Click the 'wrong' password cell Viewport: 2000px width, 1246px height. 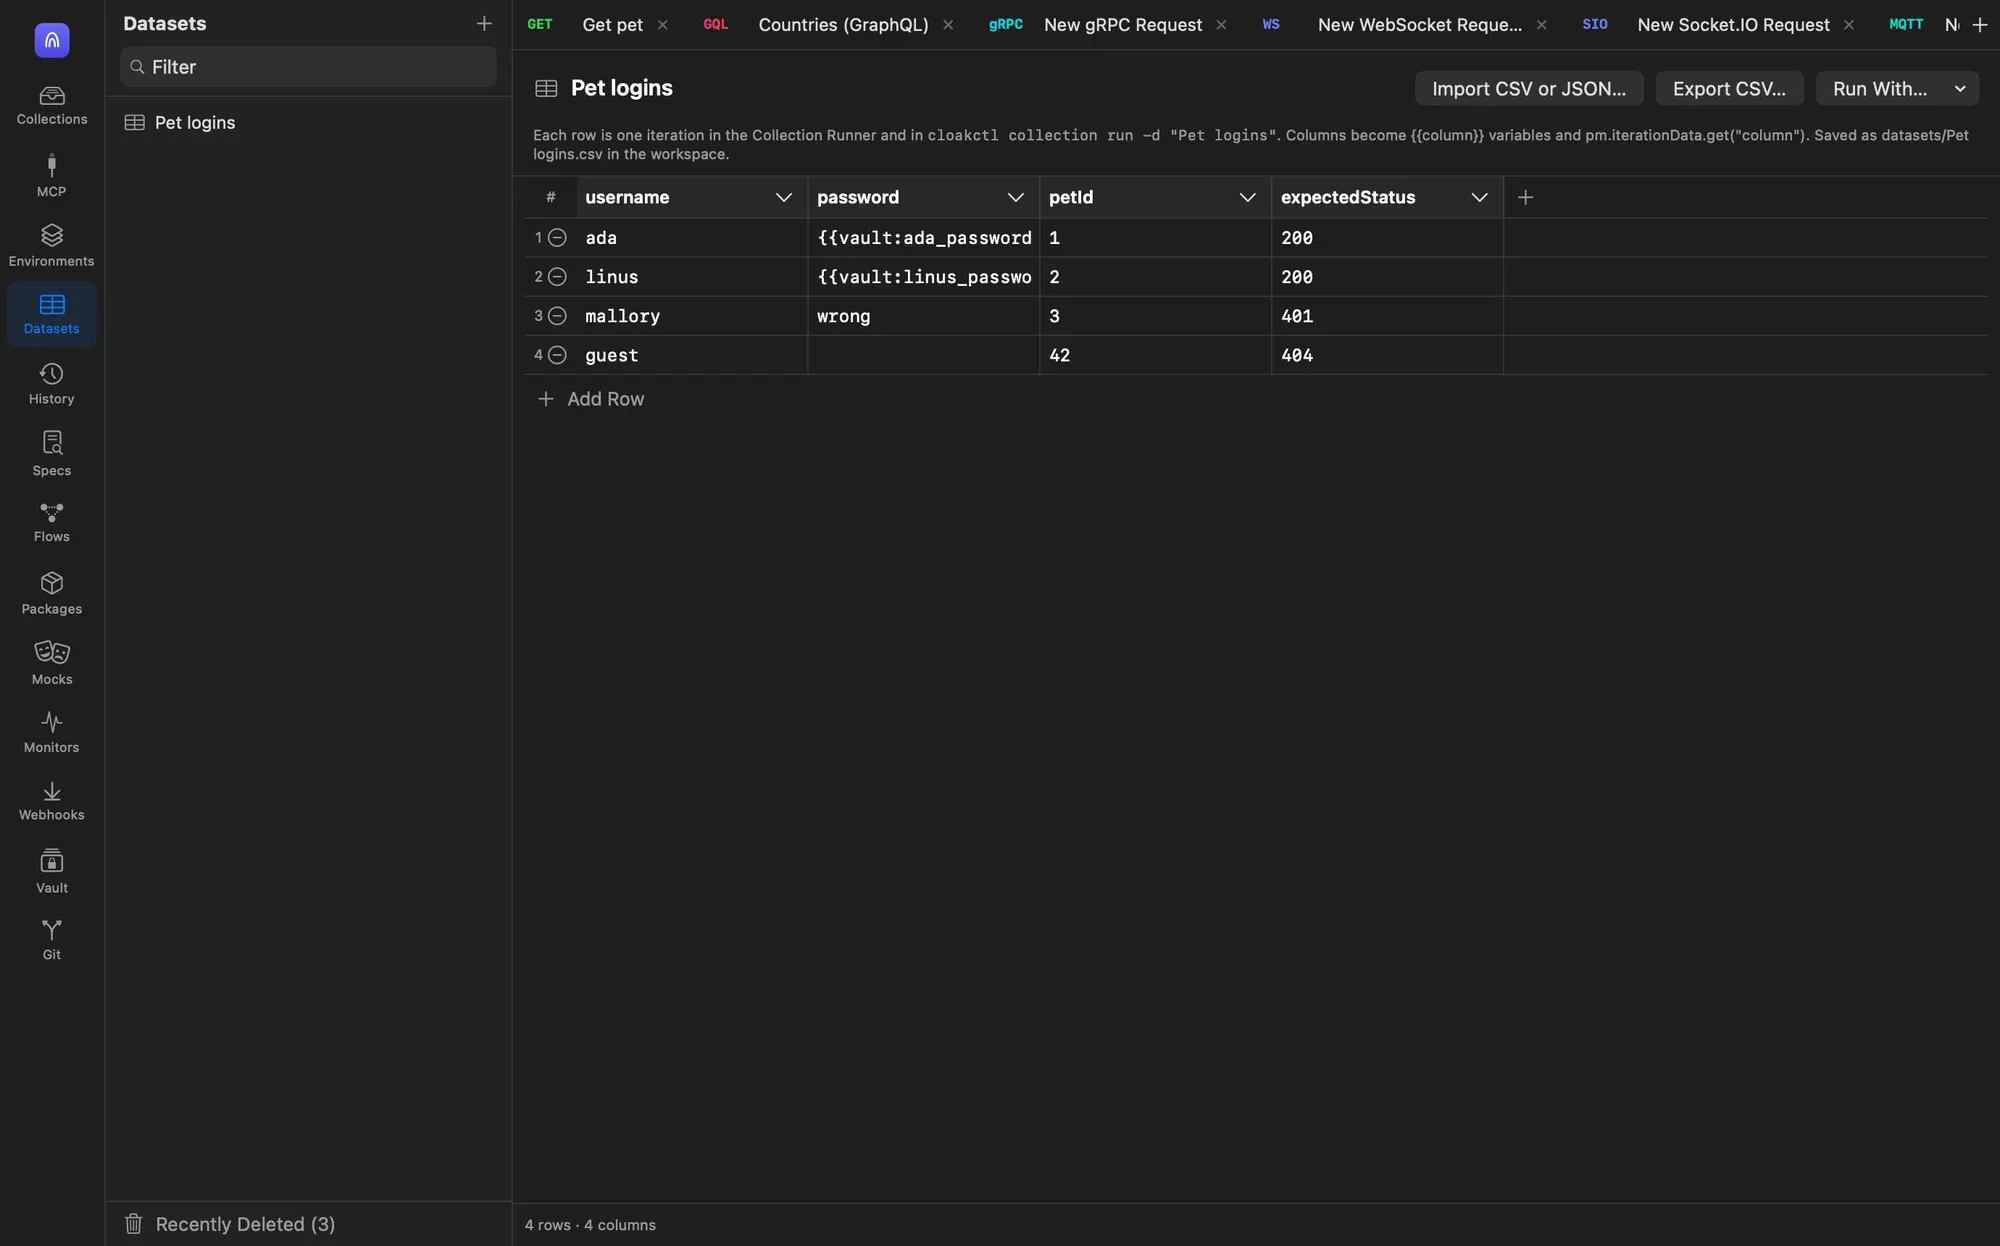(924, 316)
